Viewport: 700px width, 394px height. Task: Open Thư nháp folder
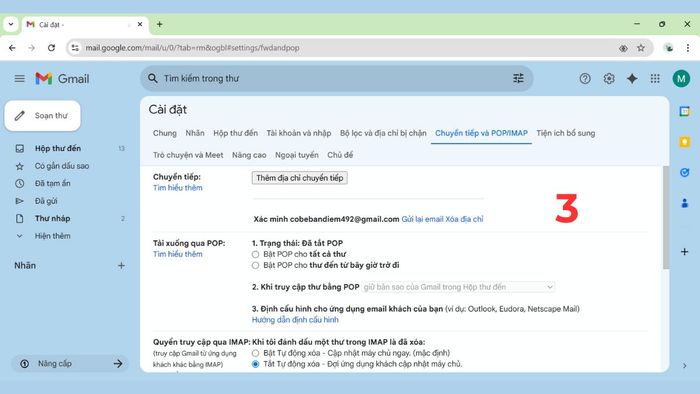pyautogui.click(x=53, y=219)
